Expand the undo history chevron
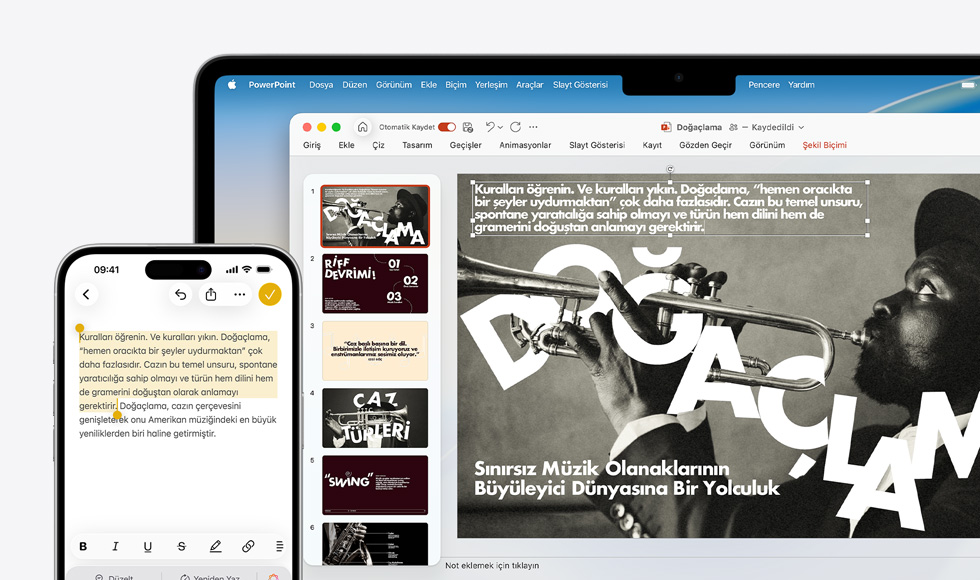Viewport: 980px width, 580px height. [x=500, y=127]
